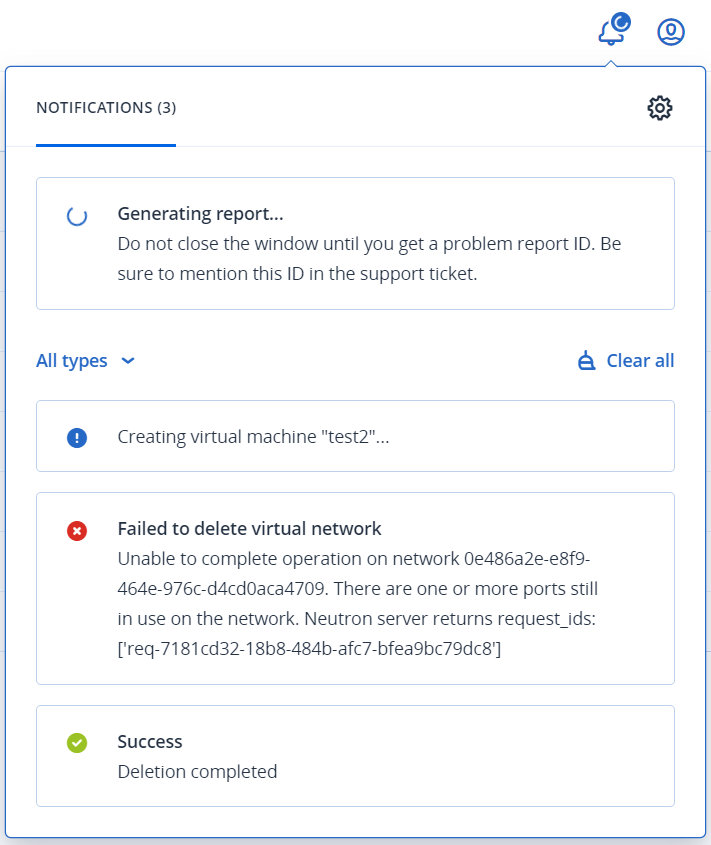Image resolution: width=711 pixels, height=845 pixels.
Task: Open the Failed to delete virtual network heading
Action: pos(250,529)
